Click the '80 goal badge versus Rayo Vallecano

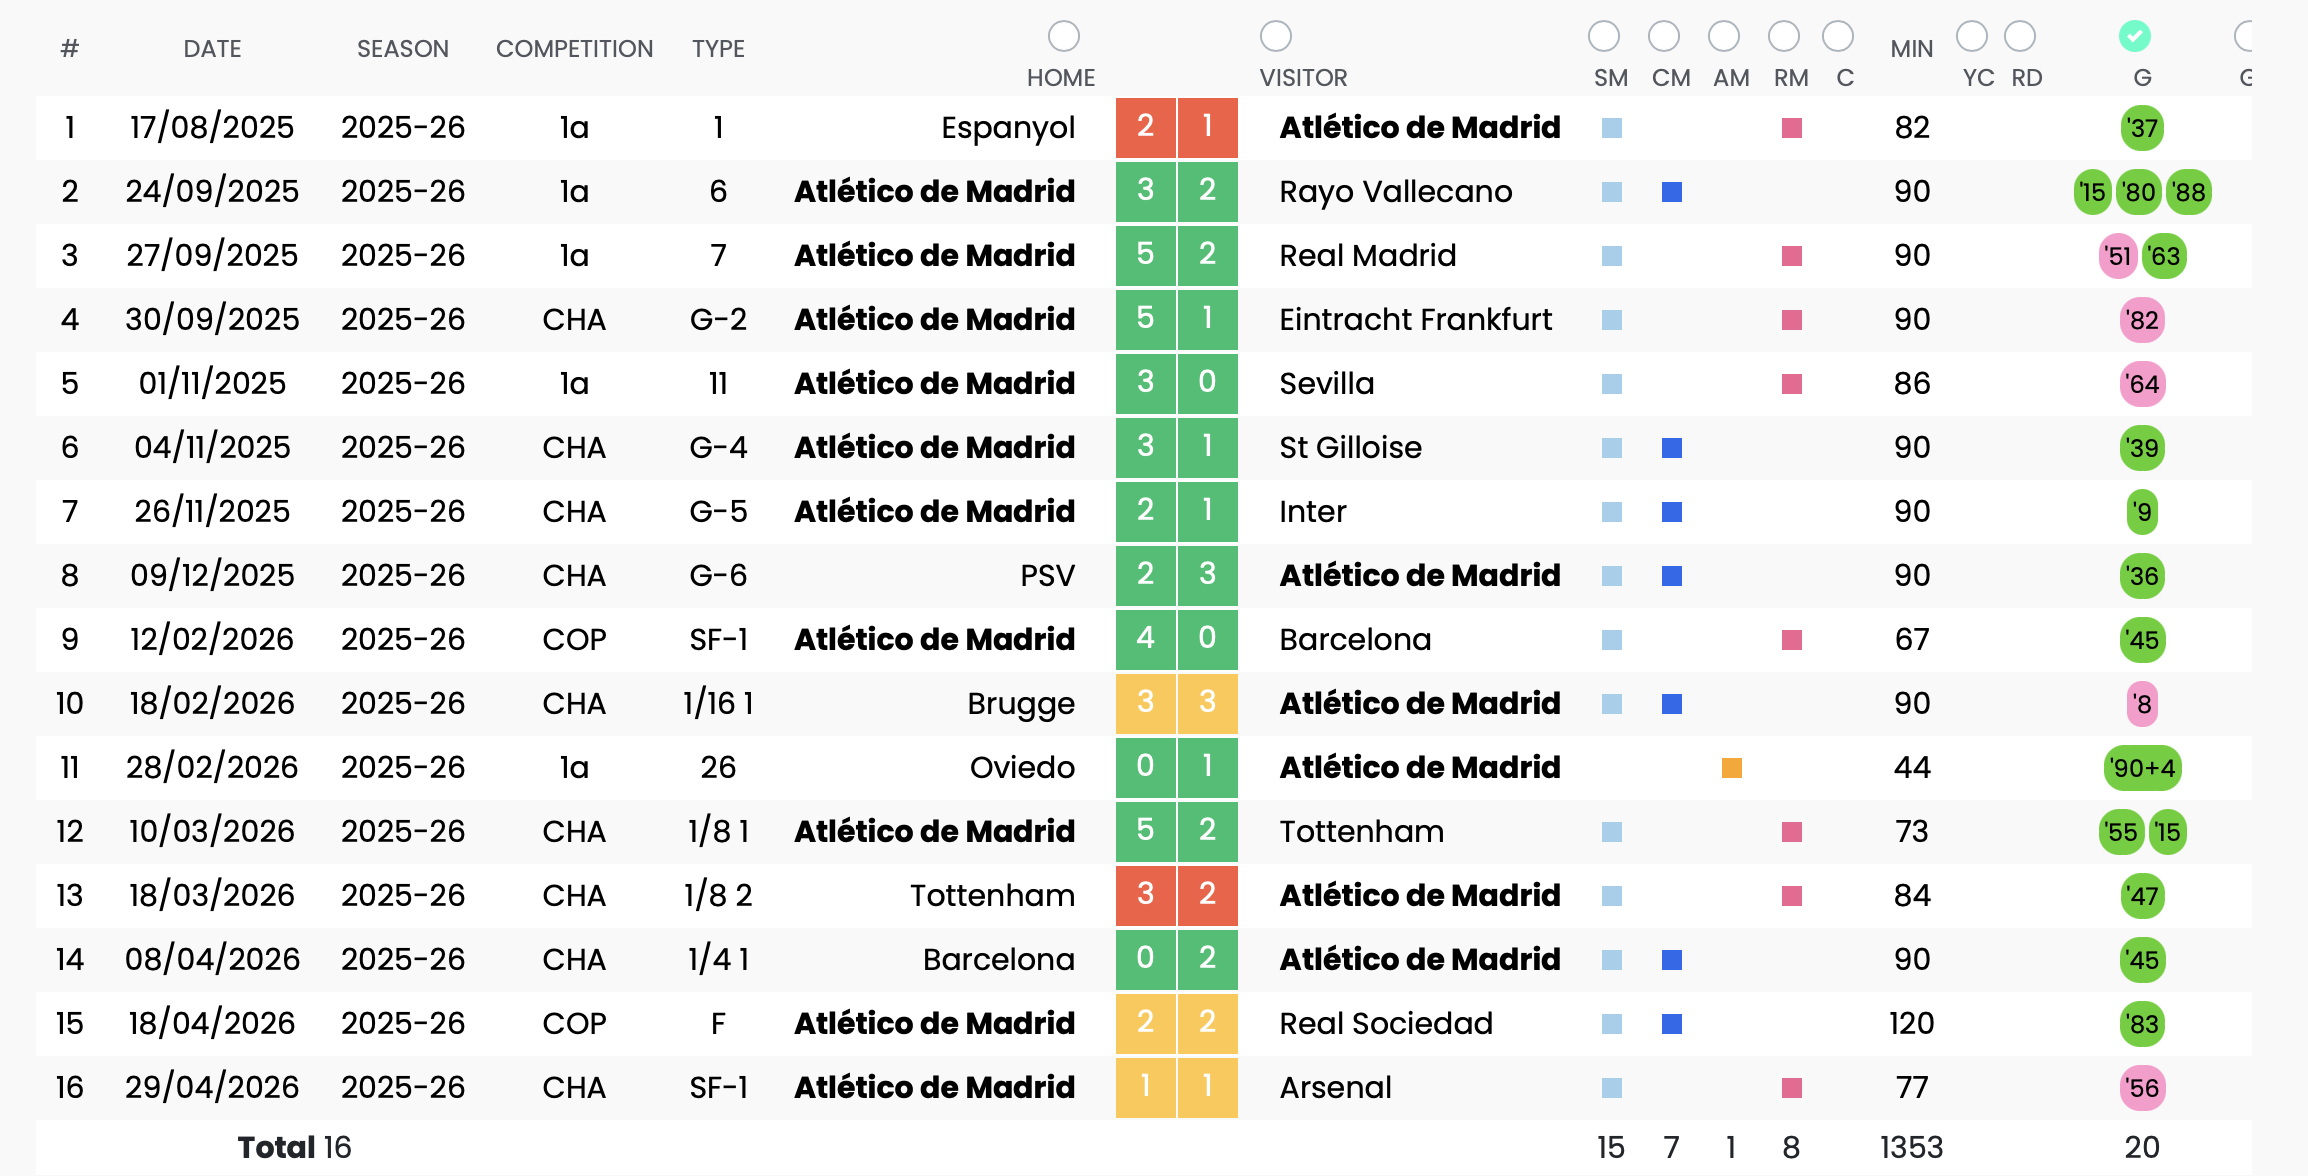pyautogui.click(x=2139, y=192)
